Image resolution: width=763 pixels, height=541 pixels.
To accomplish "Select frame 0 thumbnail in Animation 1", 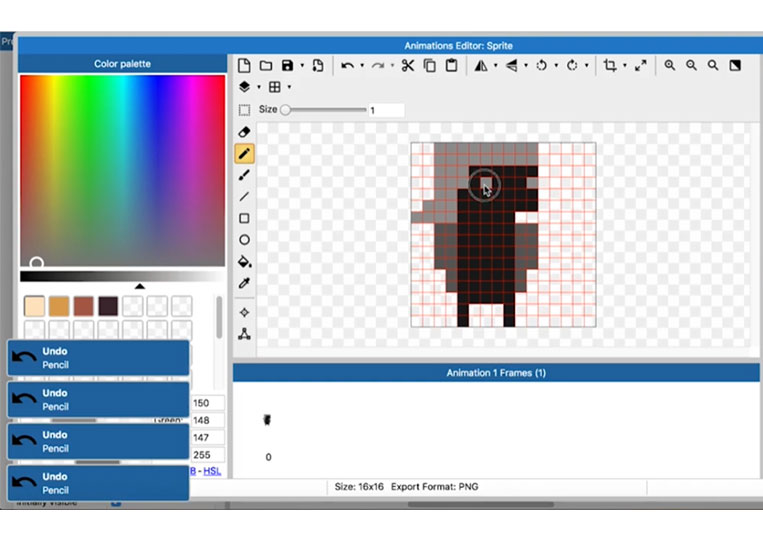I will tap(267, 420).
